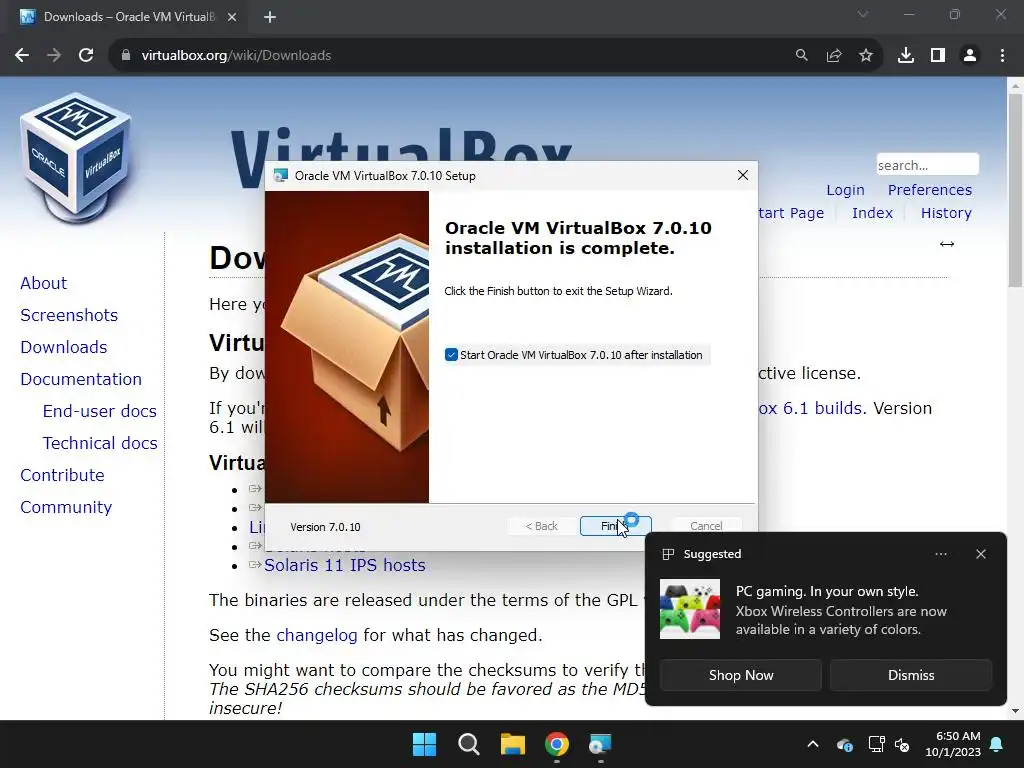
Task: Click the Chrome back arrow
Action: point(22,56)
